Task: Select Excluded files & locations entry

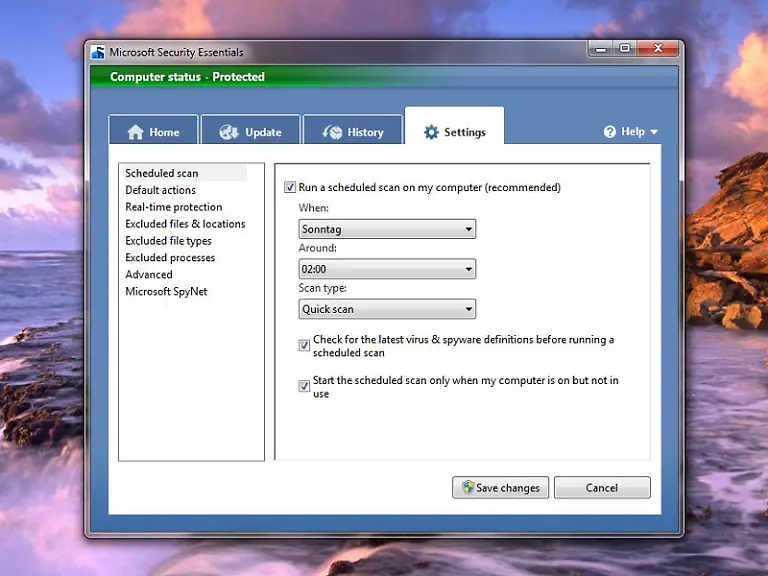Action: point(185,224)
